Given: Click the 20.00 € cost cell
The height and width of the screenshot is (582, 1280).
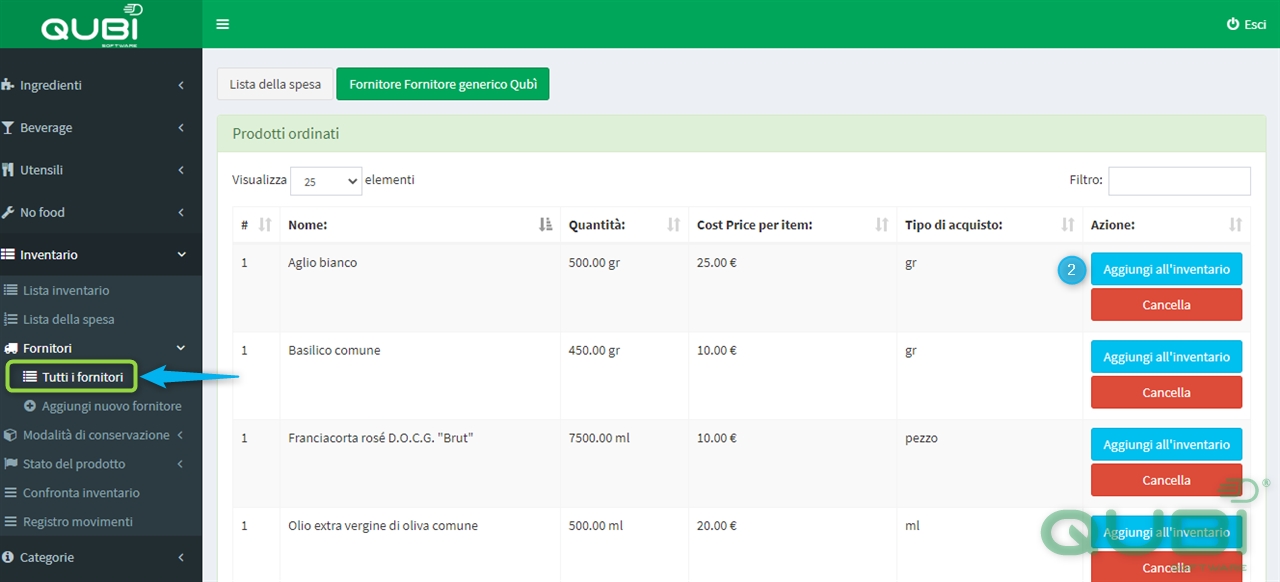Looking at the screenshot, I should (793, 545).
